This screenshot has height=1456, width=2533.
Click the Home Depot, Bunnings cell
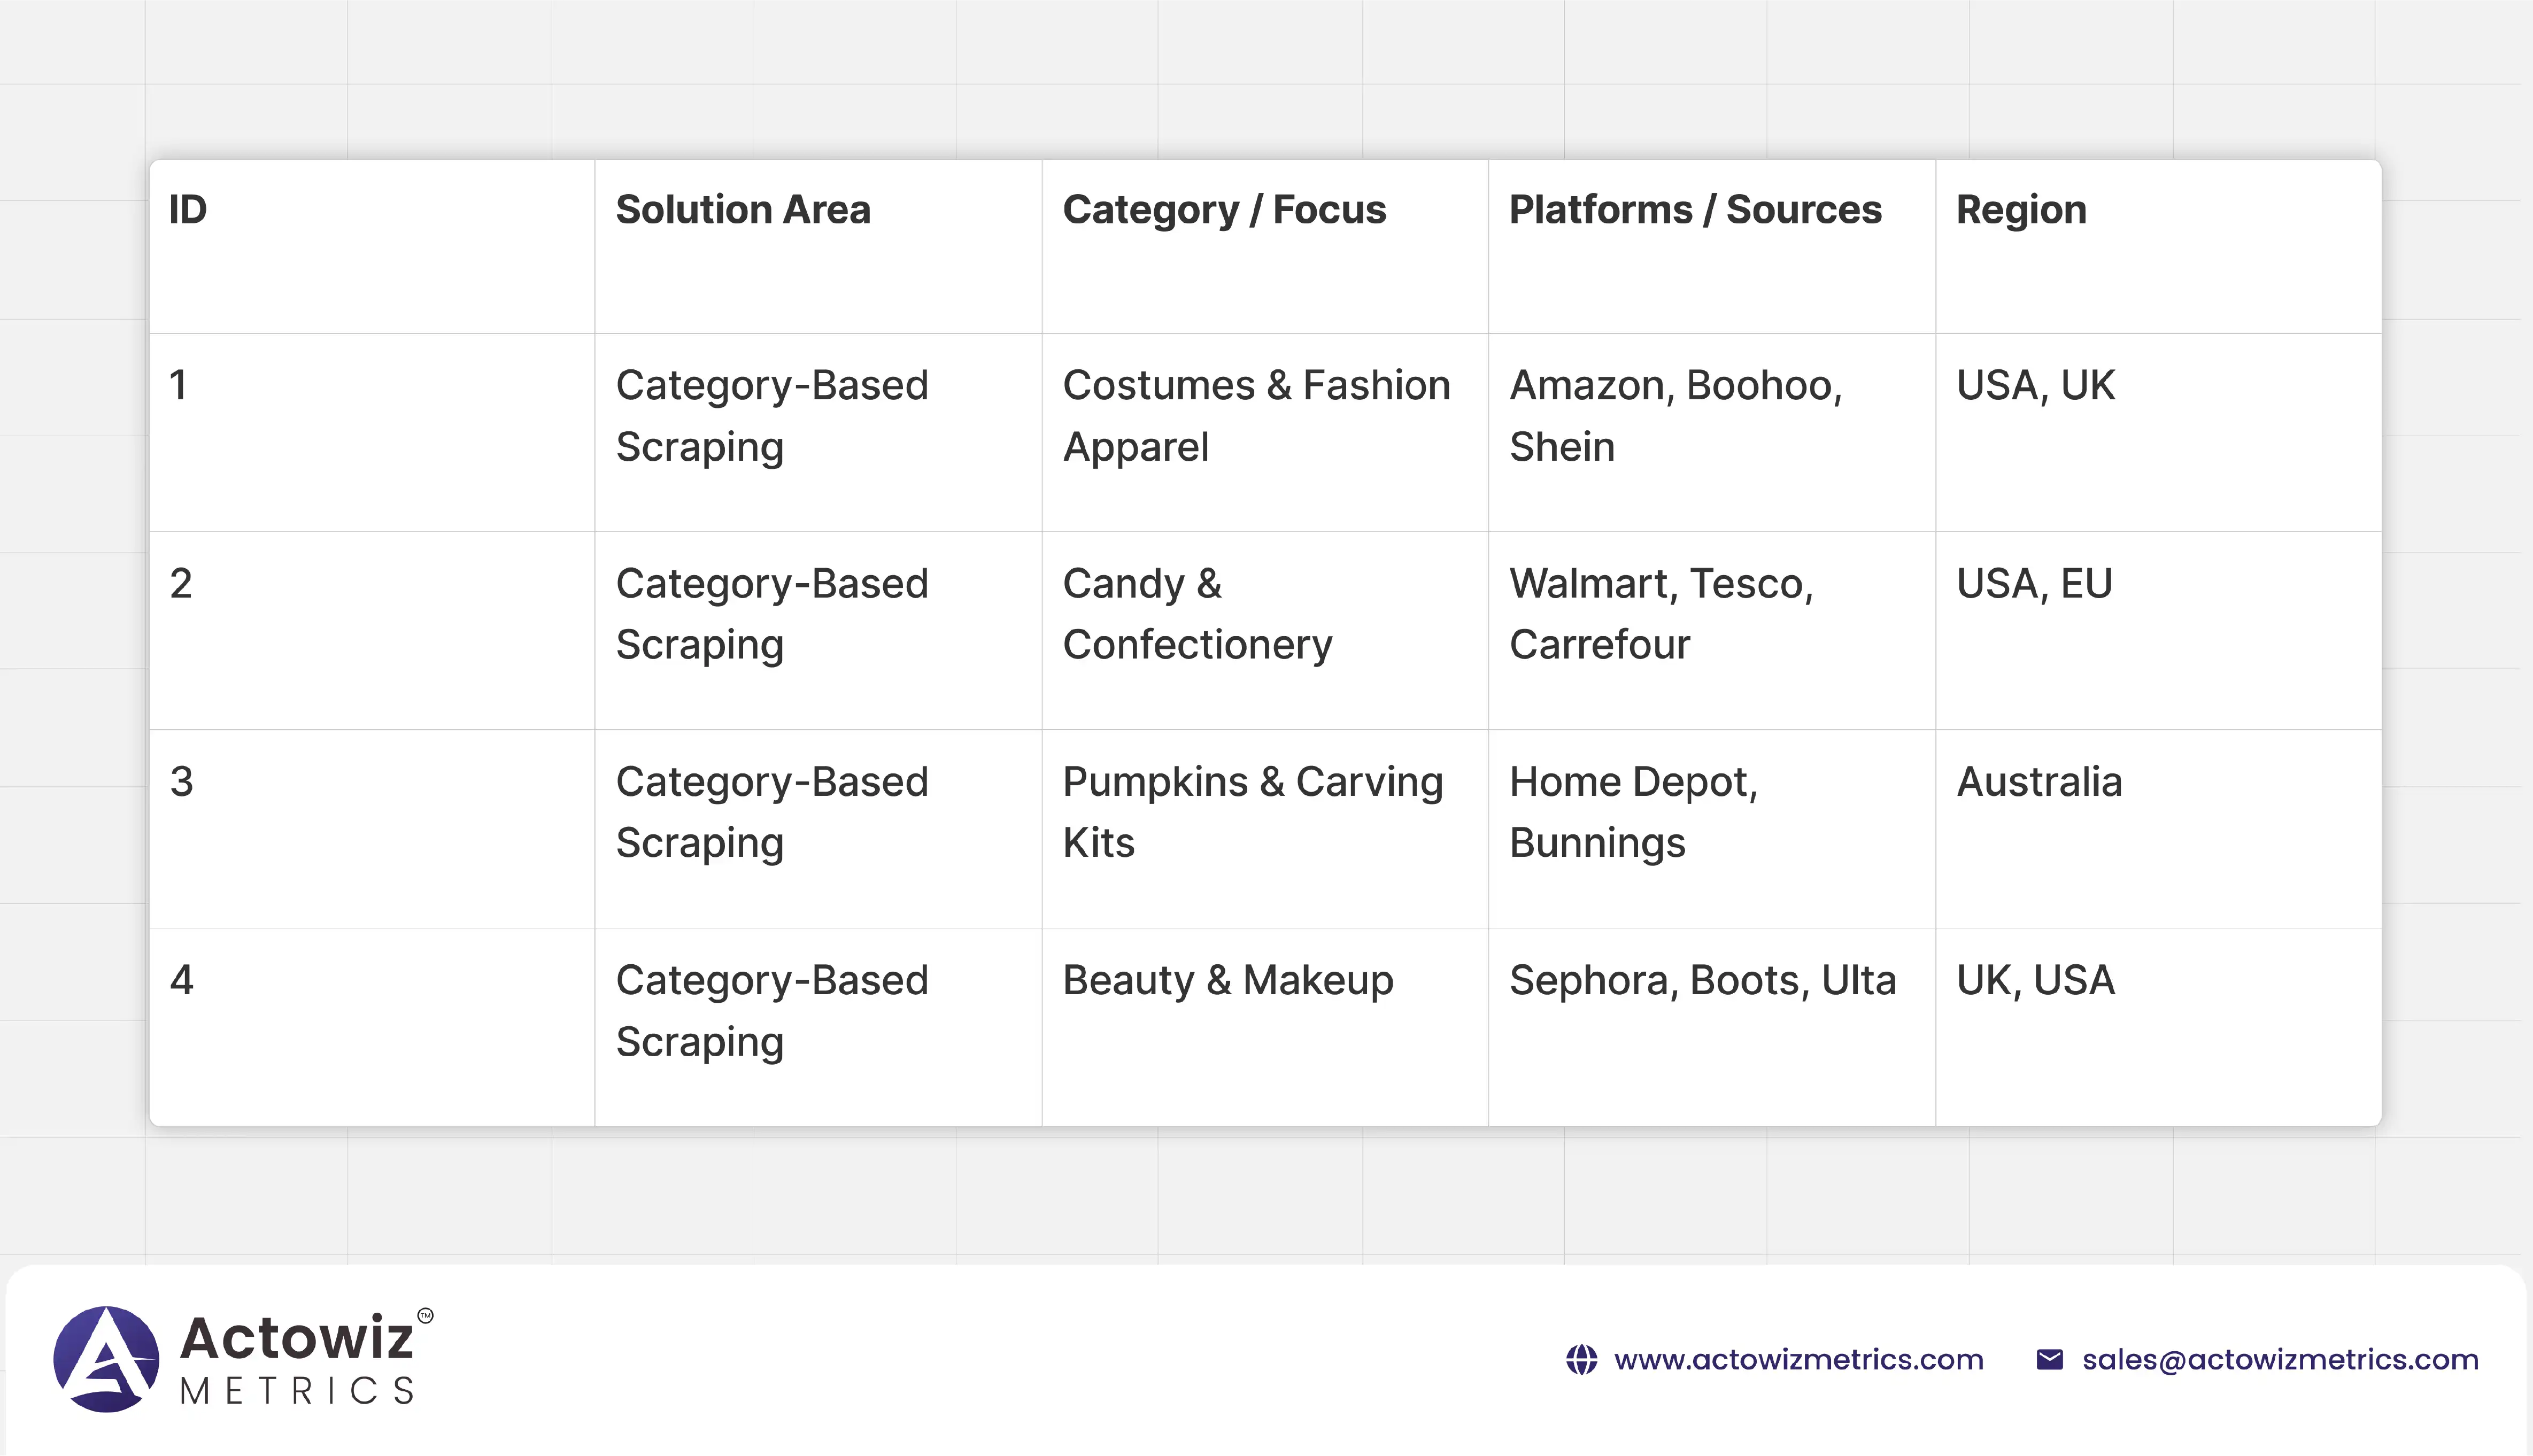coord(1633,812)
